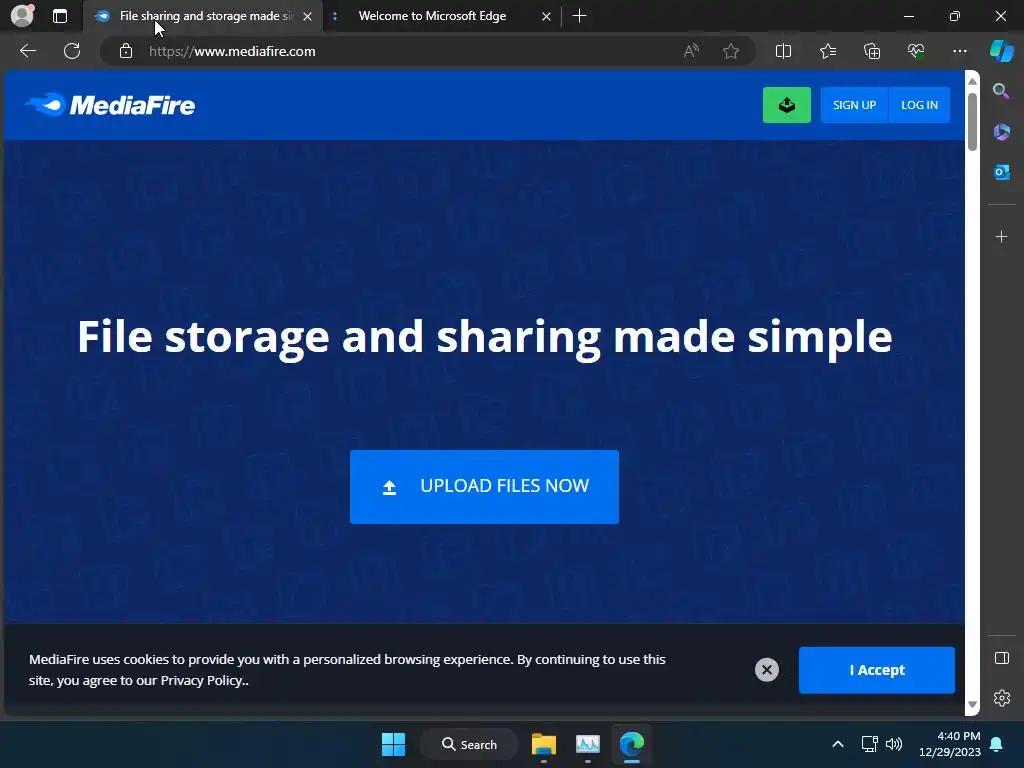Customize sidebar with the plus icon
Viewport: 1024px width, 768px height.
point(1001,236)
